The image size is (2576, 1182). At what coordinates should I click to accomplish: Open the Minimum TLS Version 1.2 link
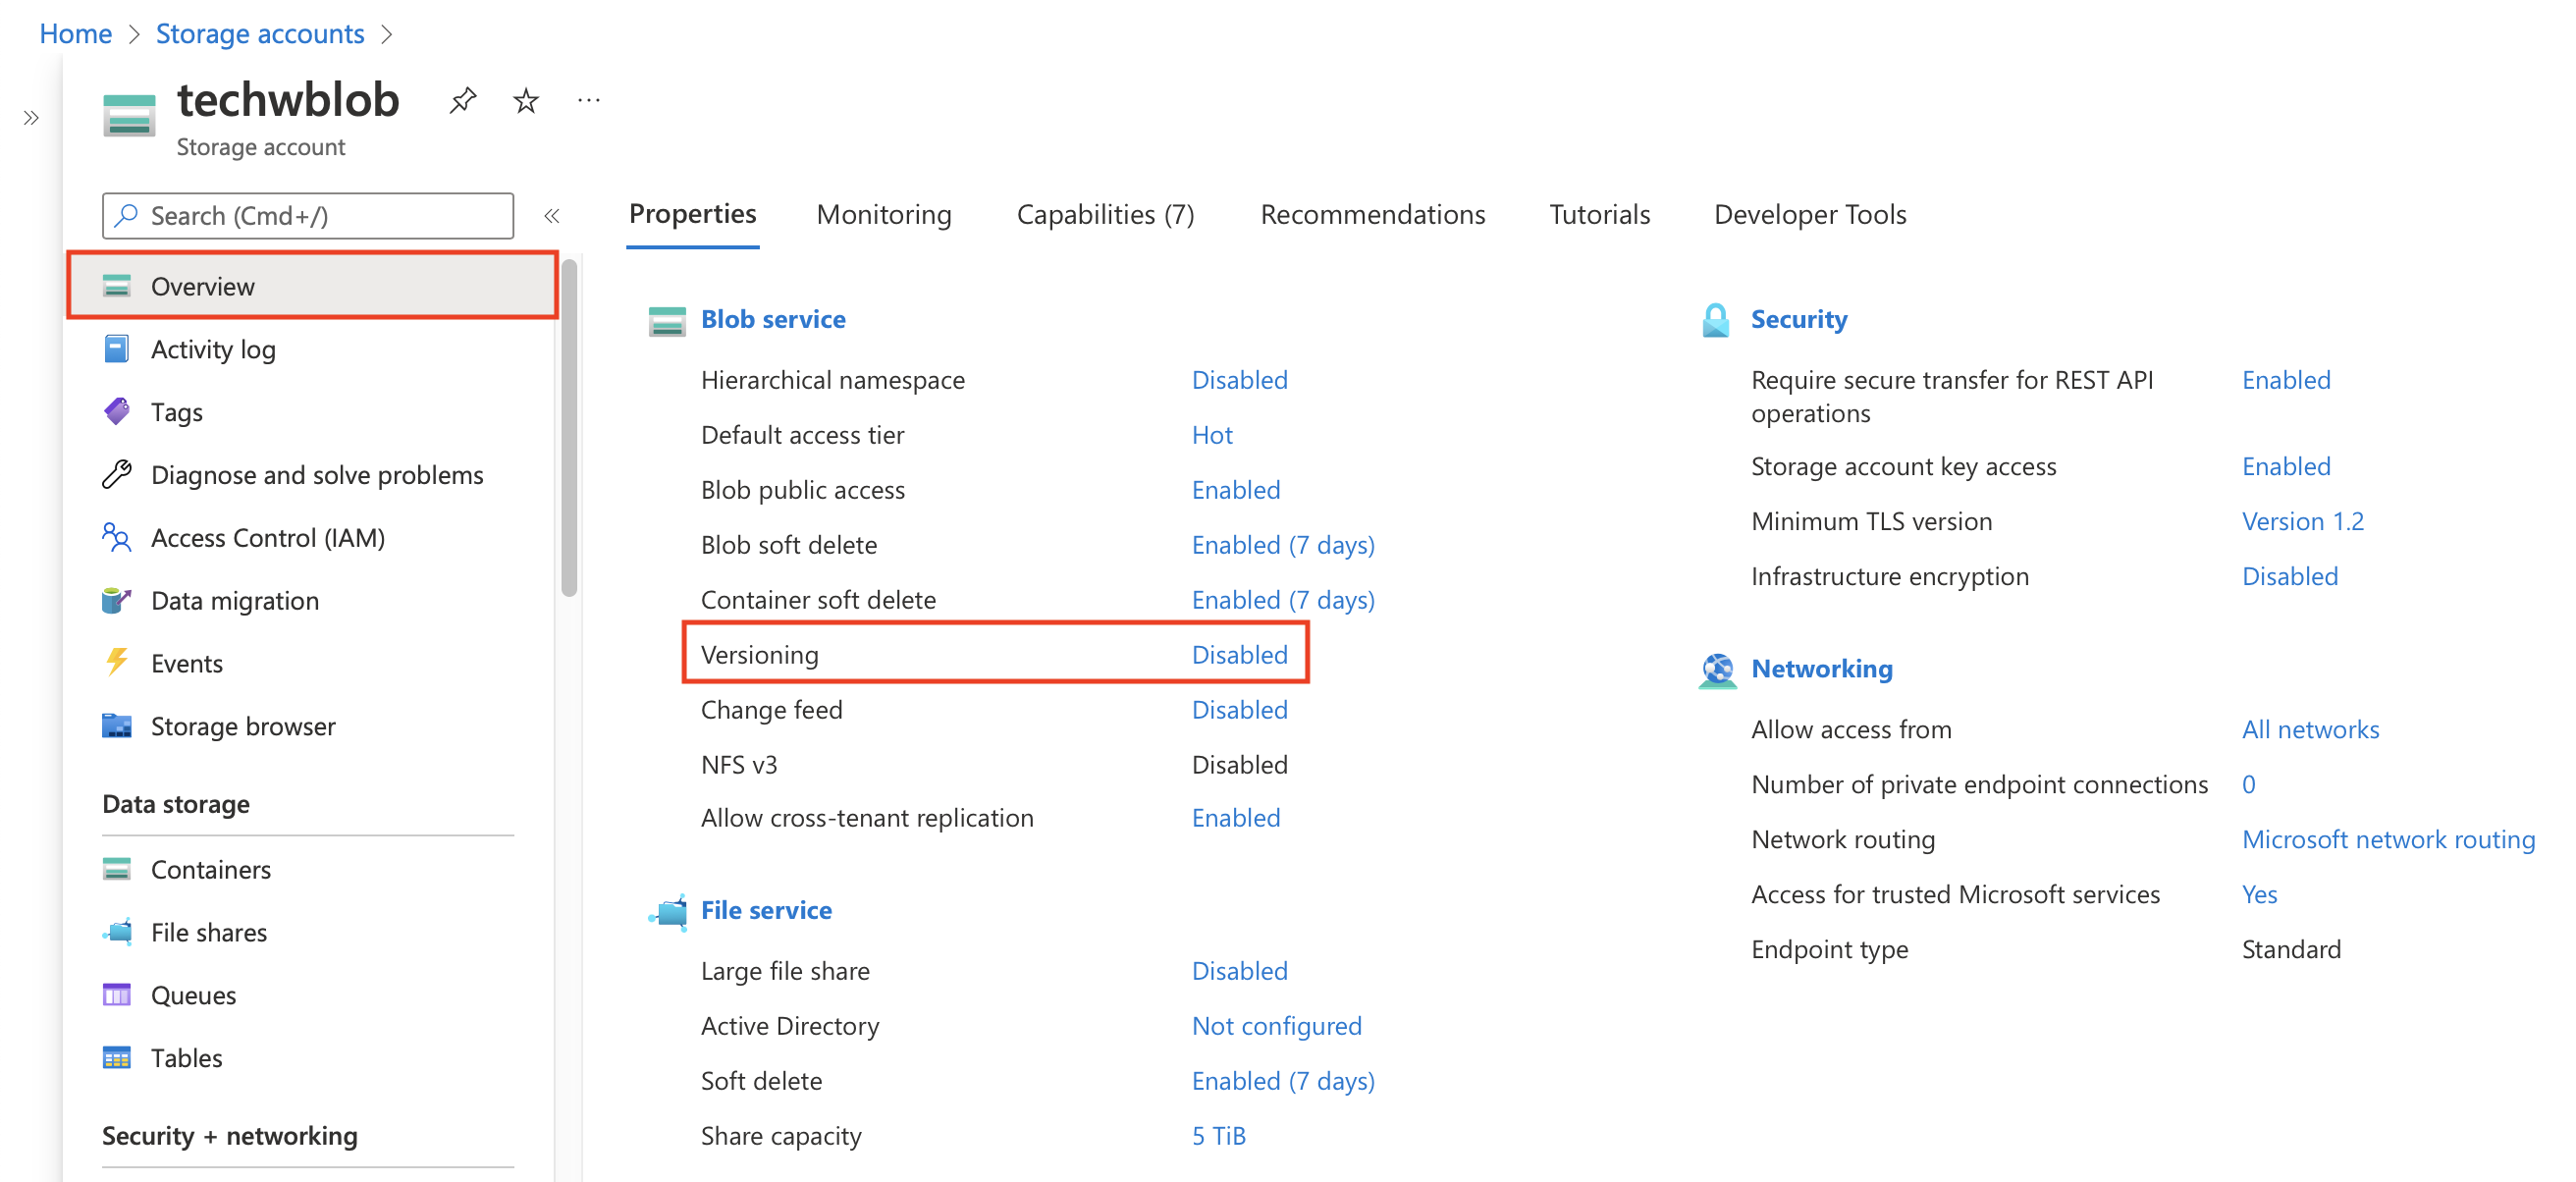tap(2302, 521)
